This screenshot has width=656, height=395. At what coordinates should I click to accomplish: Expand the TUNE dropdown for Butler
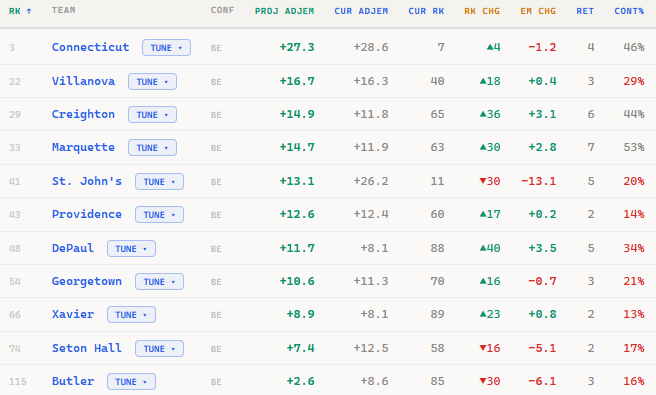click(131, 381)
